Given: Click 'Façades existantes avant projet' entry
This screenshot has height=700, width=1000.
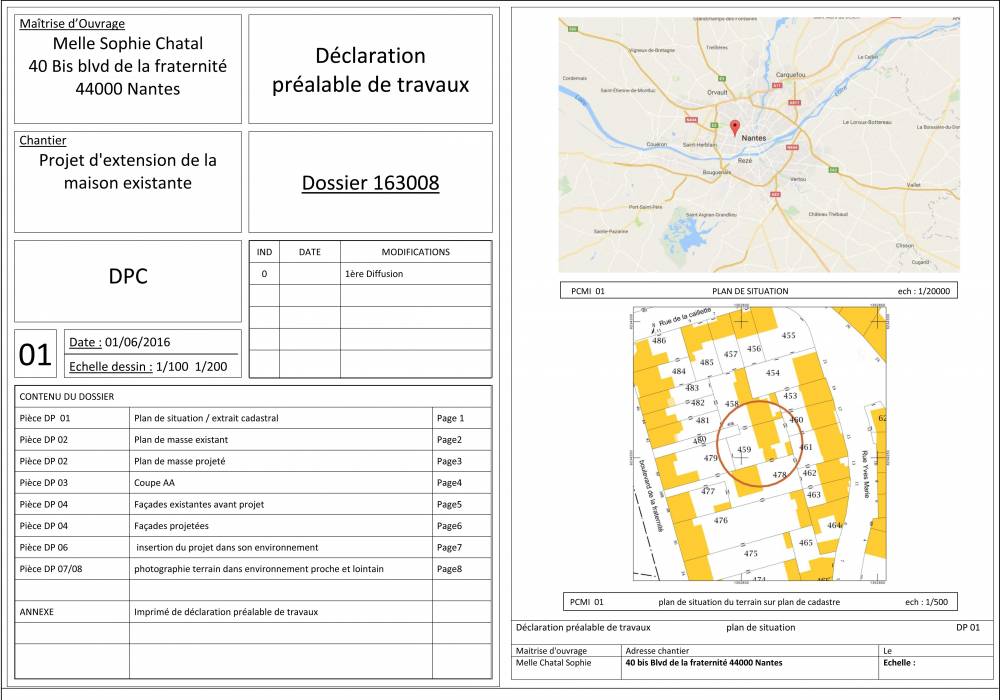Looking at the screenshot, I should (x=199, y=504).
